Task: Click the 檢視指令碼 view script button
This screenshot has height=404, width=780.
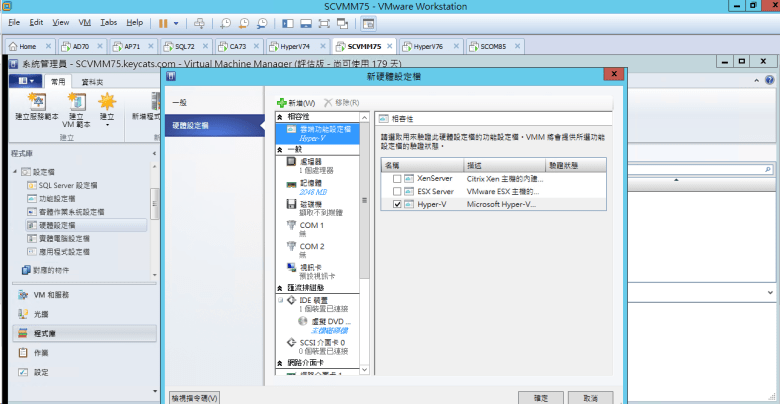Action: [x=195, y=397]
